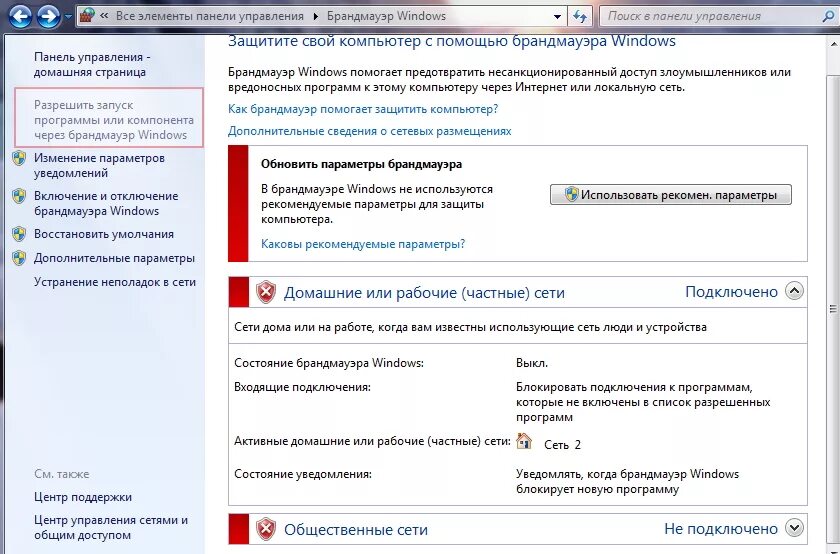The width and height of the screenshot is (840, 554).
Task: Click house icon next to 'Сеть 2'
Action: tap(524, 441)
